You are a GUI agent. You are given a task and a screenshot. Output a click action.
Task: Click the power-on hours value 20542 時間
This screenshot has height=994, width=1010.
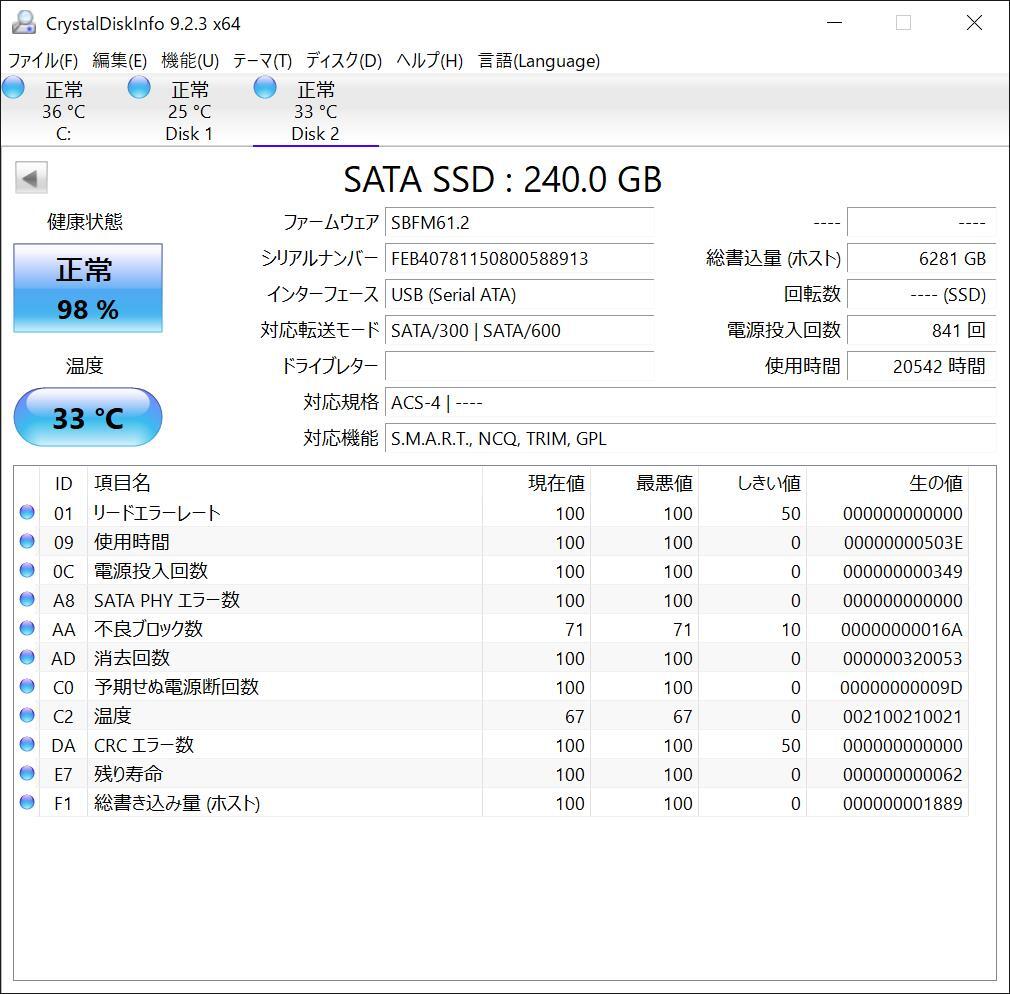[921, 367]
